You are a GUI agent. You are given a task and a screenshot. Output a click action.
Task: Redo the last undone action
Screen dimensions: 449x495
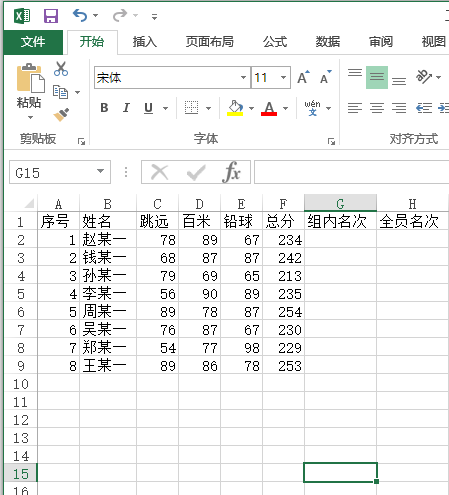[x=120, y=15]
